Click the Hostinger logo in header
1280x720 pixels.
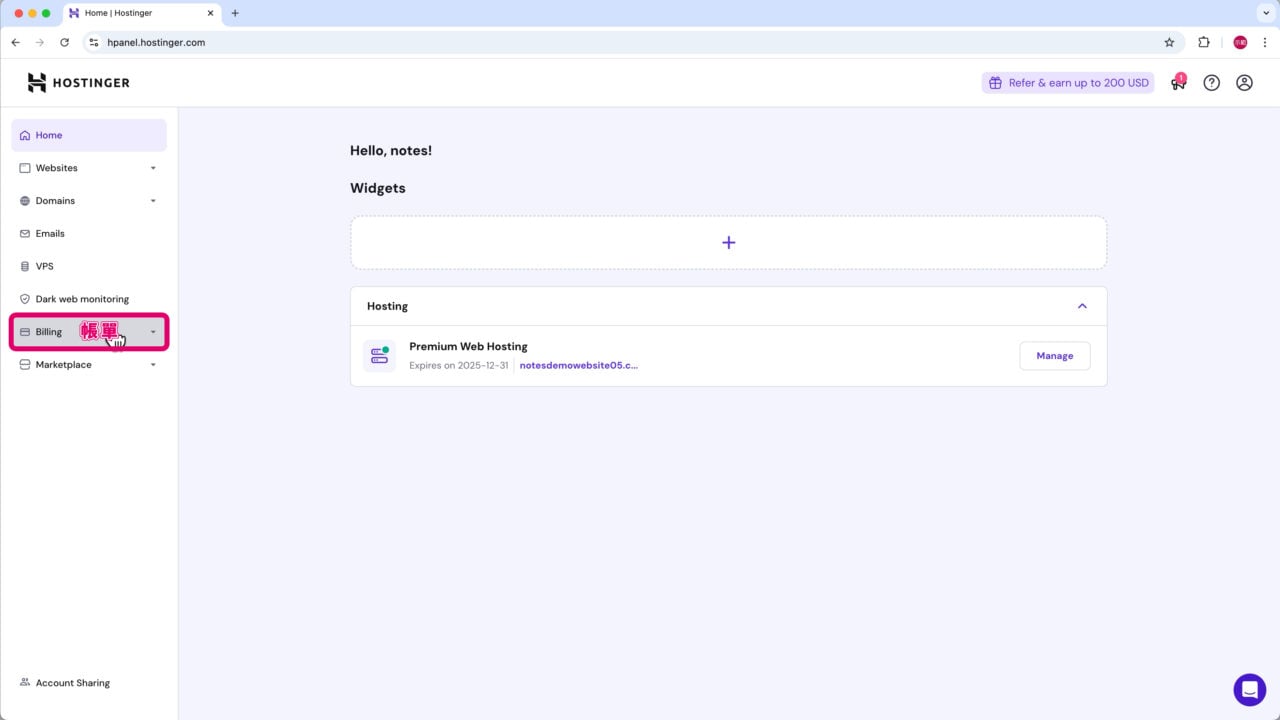coord(78,83)
